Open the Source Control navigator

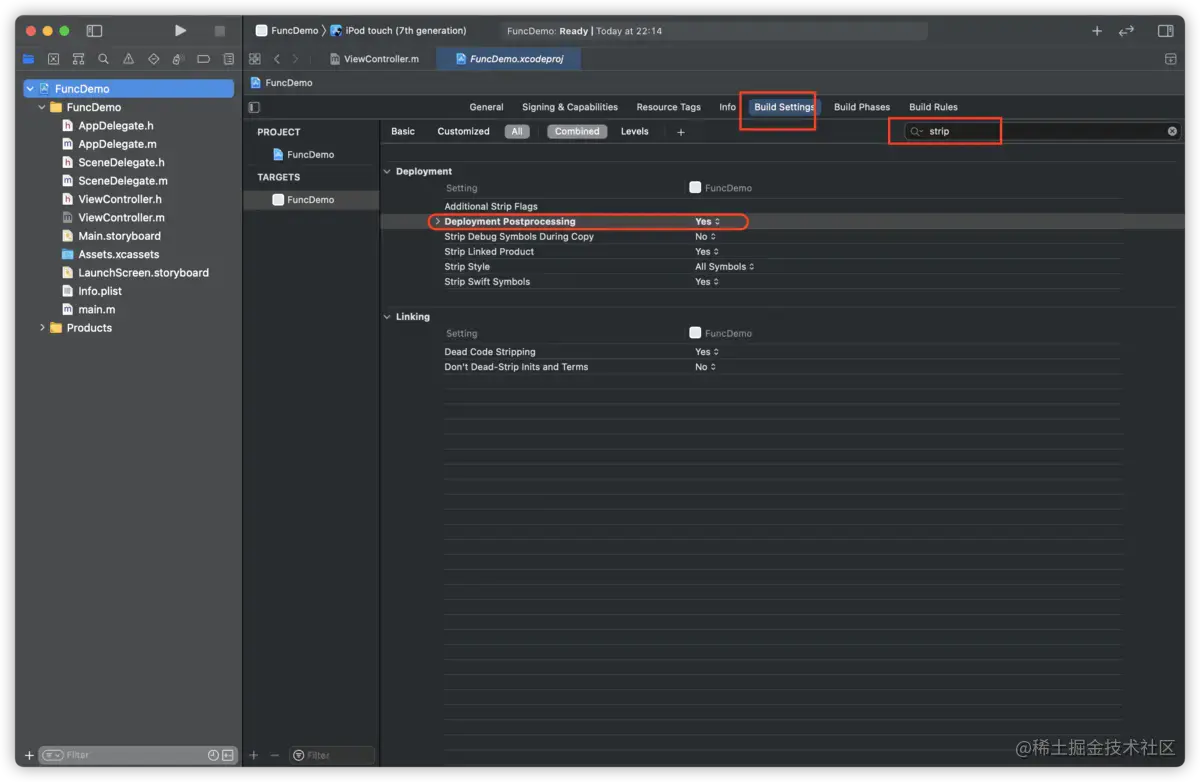(53, 59)
